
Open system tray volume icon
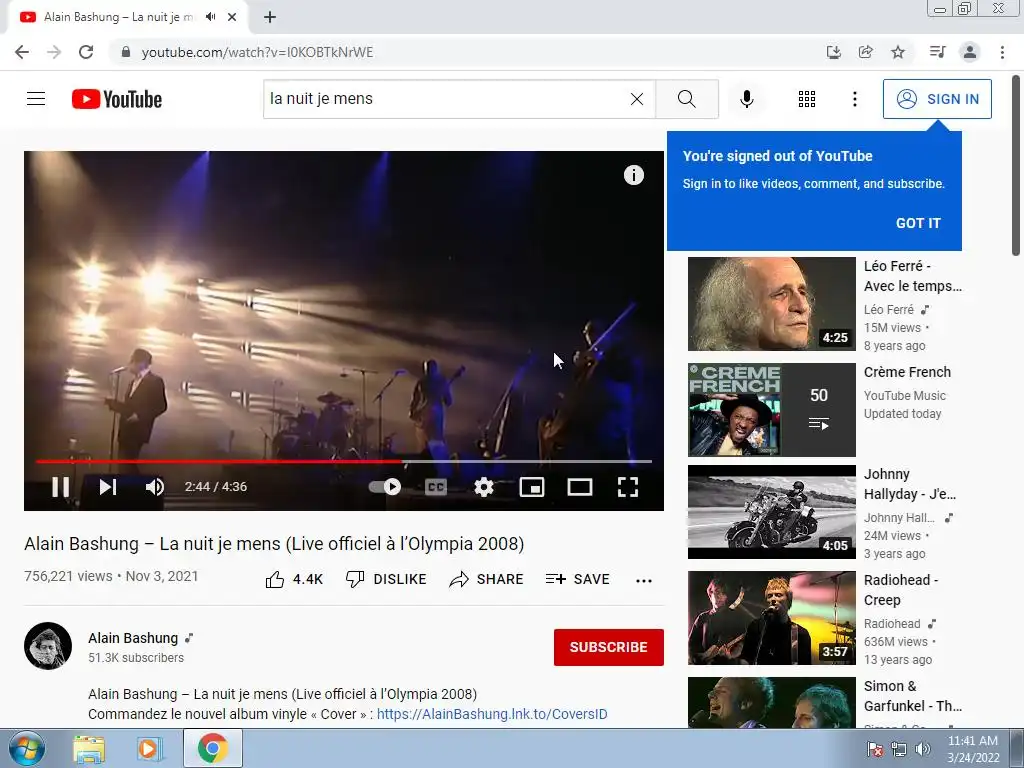[923, 749]
